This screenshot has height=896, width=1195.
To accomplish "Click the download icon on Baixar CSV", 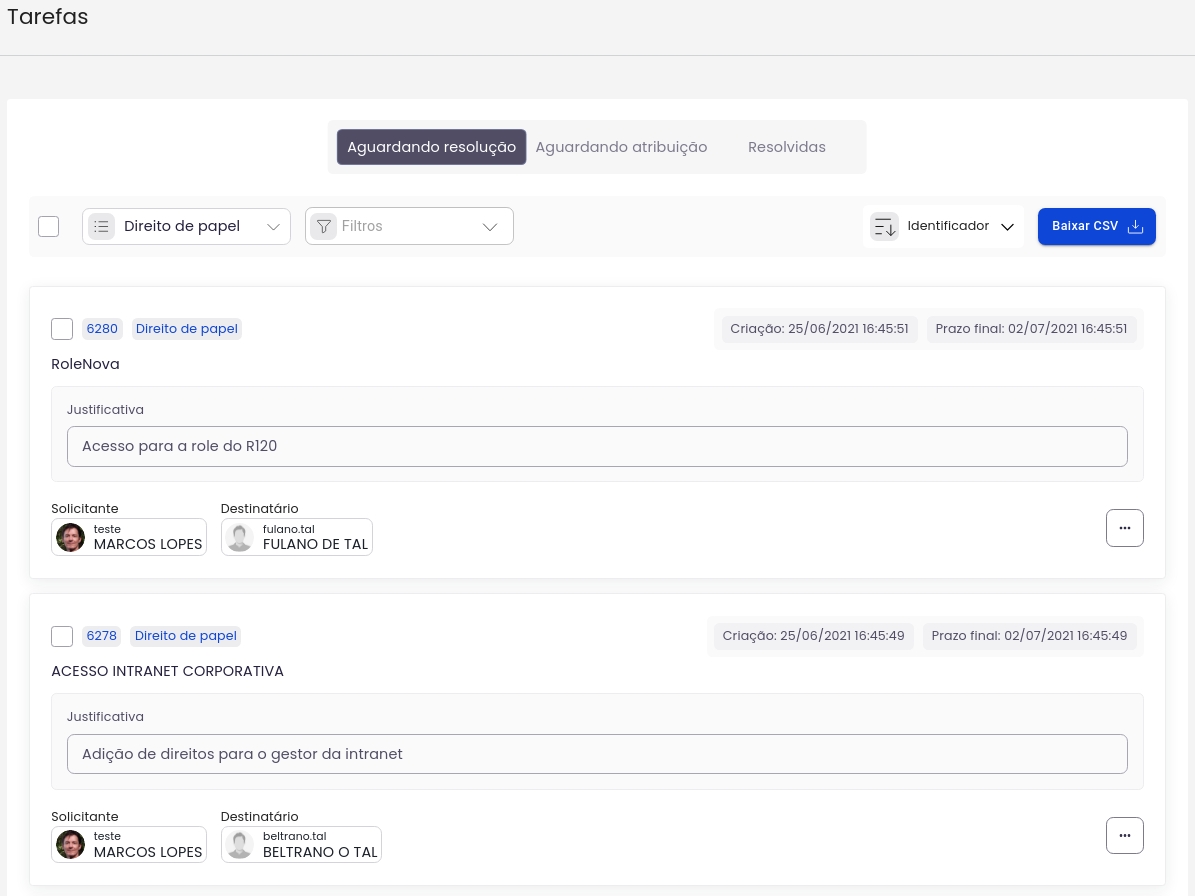I will pyautogui.click(x=1135, y=227).
